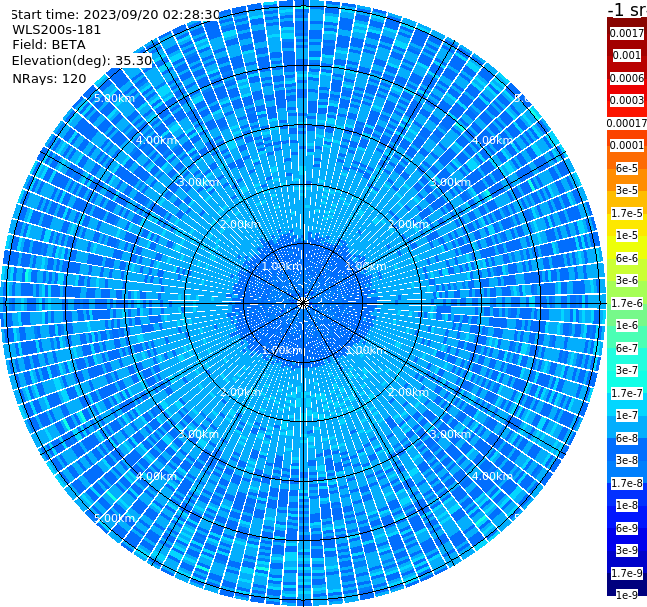Click the 0.0006 colorbar value

coord(627,78)
